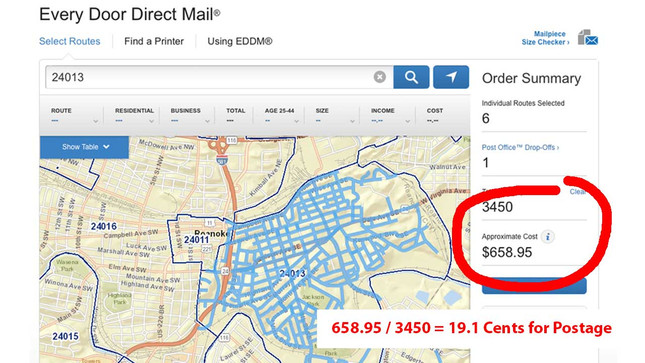Click the 24016 ZIP label on map
Image resolution: width=645 pixels, height=363 pixels.
click(x=104, y=226)
